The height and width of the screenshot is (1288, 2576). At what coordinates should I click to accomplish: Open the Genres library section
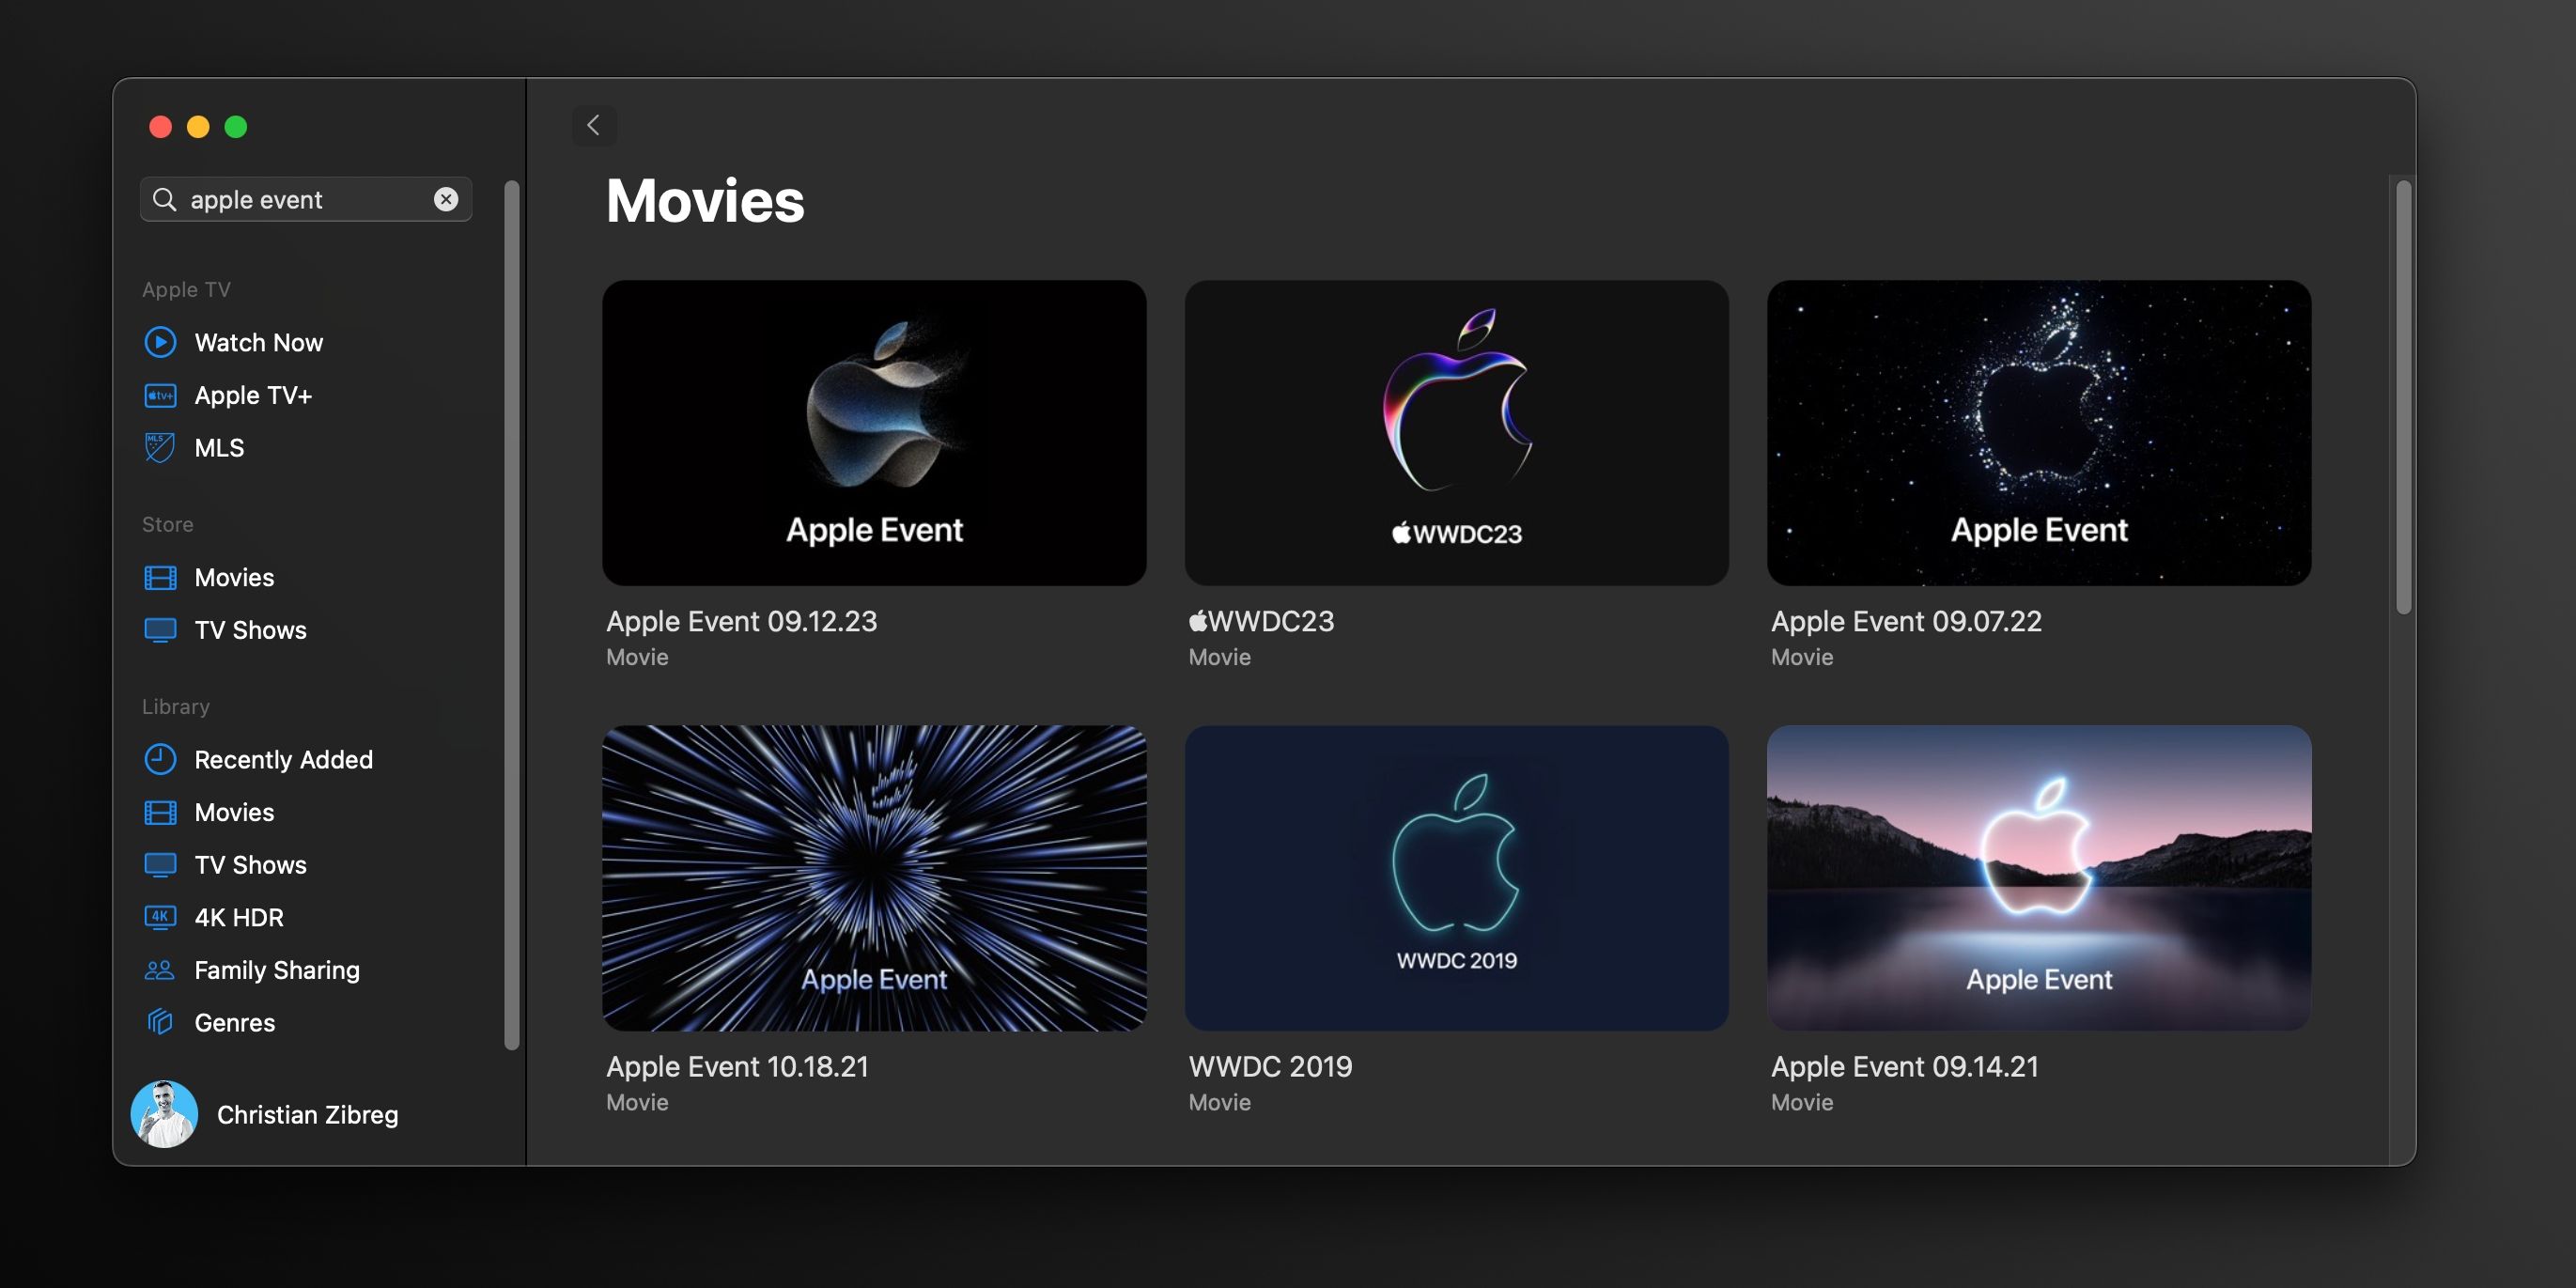pyautogui.click(x=234, y=1023)
